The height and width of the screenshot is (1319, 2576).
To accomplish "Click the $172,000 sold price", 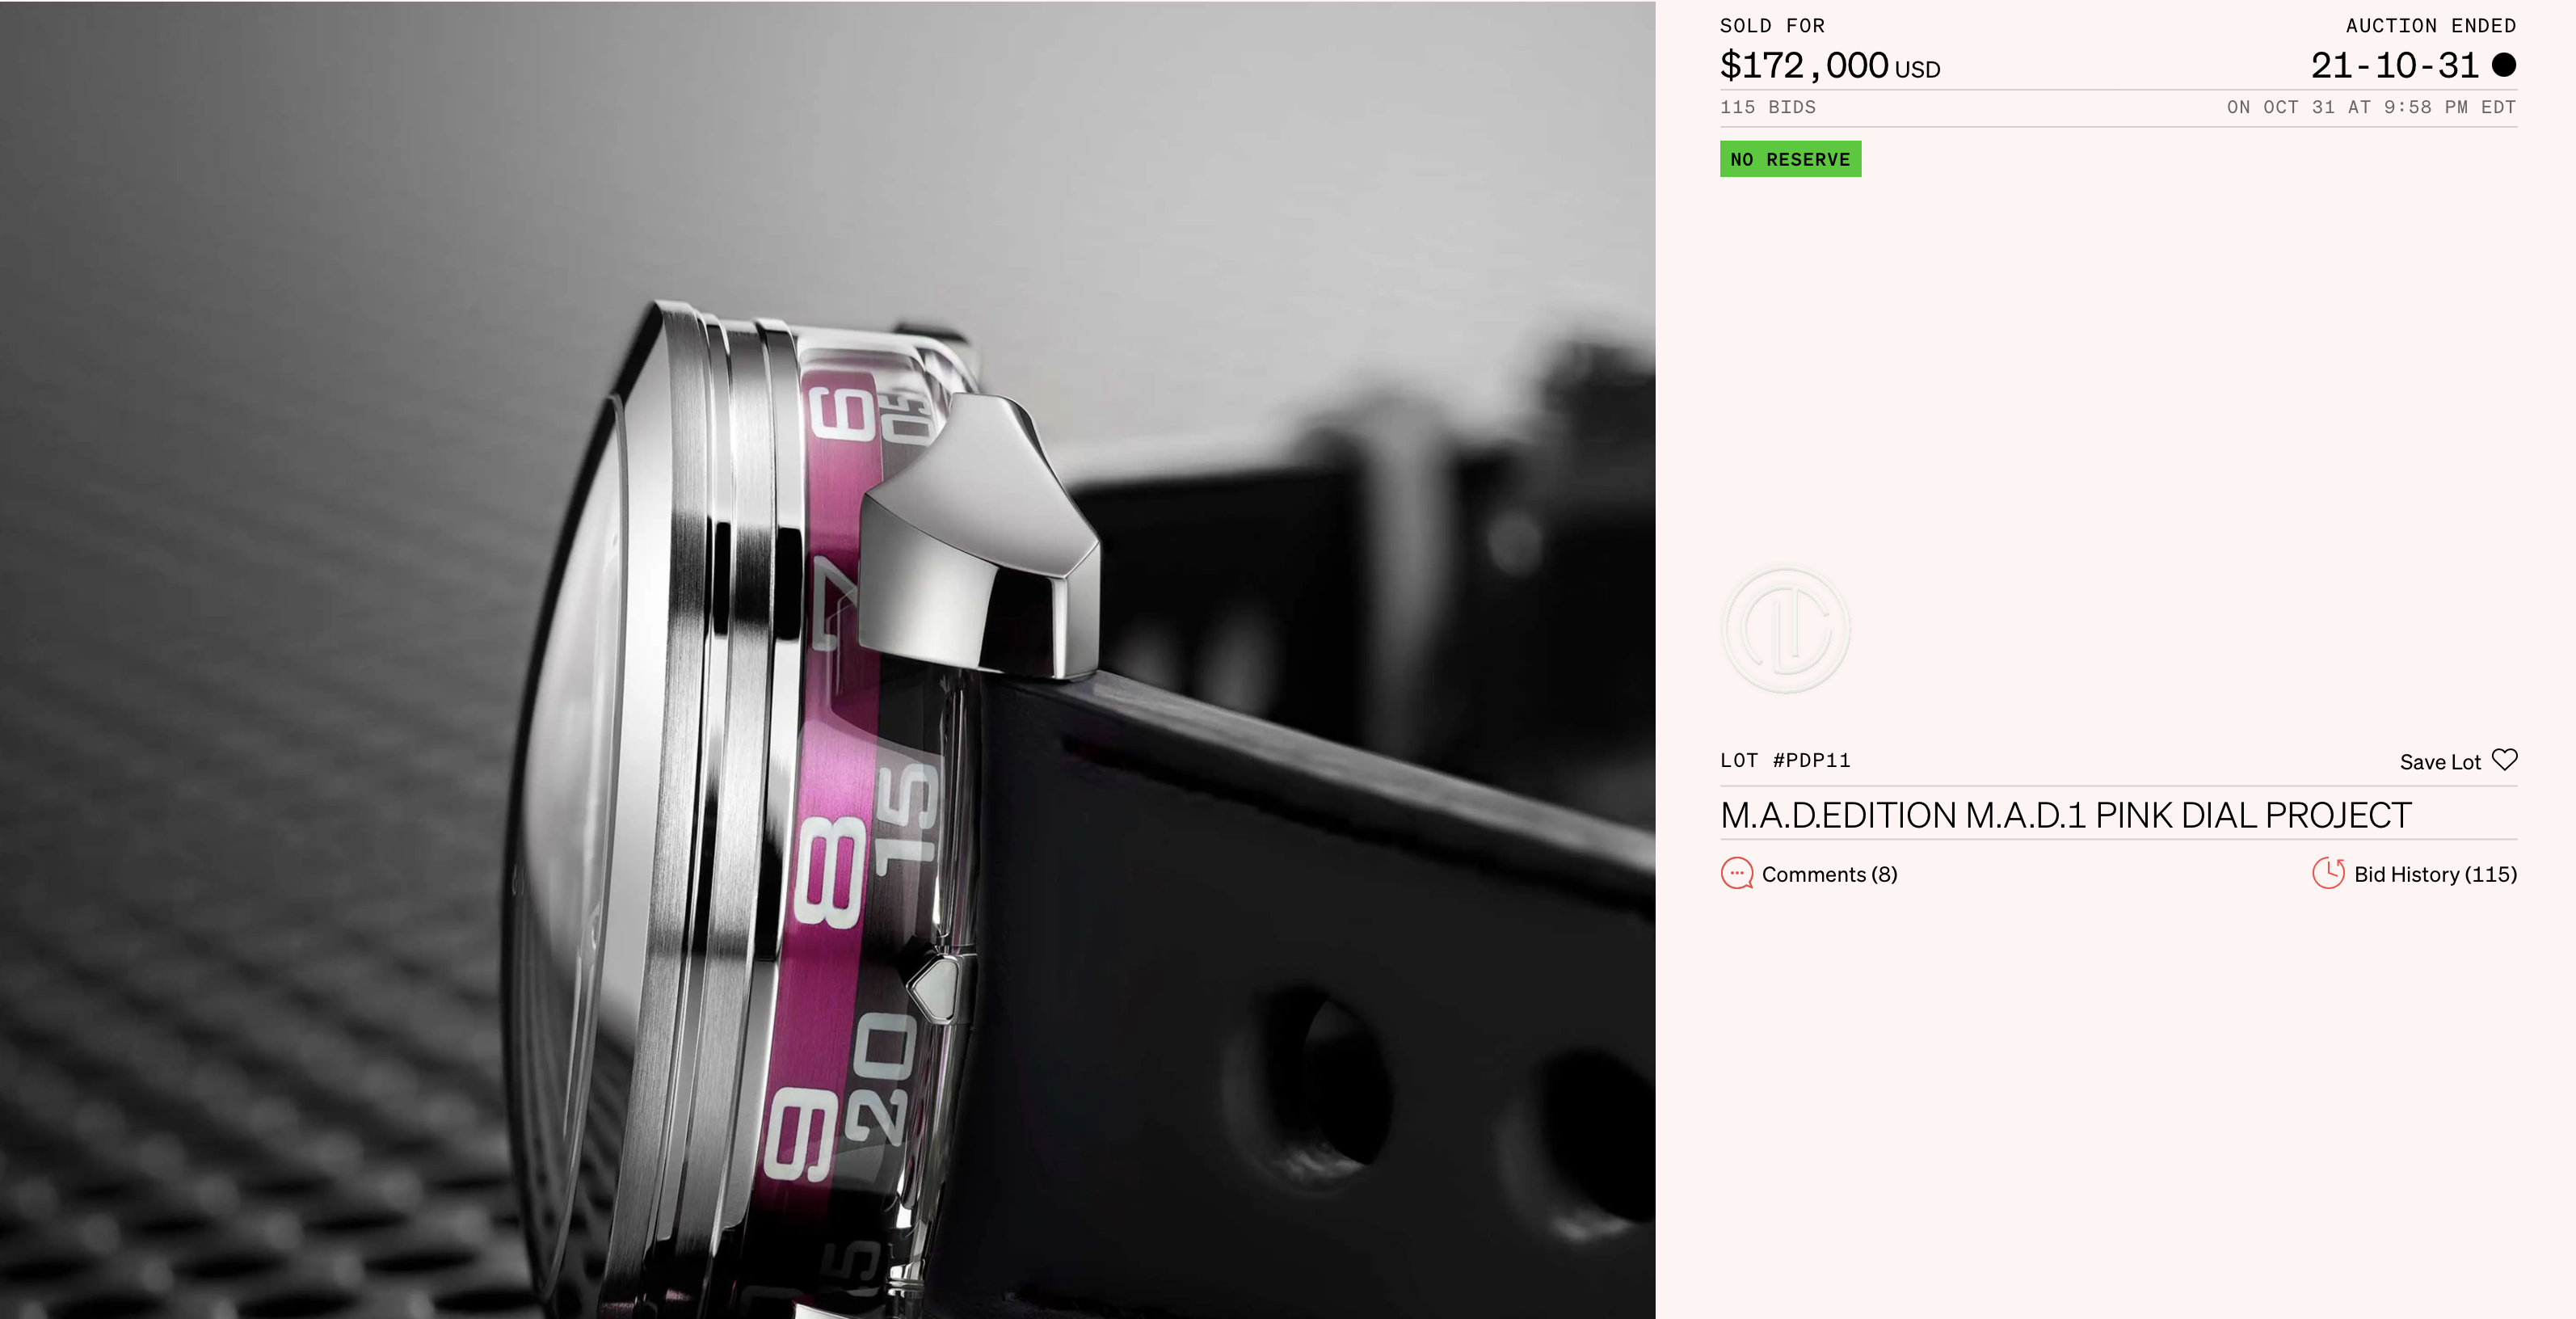I will 1804,66.
